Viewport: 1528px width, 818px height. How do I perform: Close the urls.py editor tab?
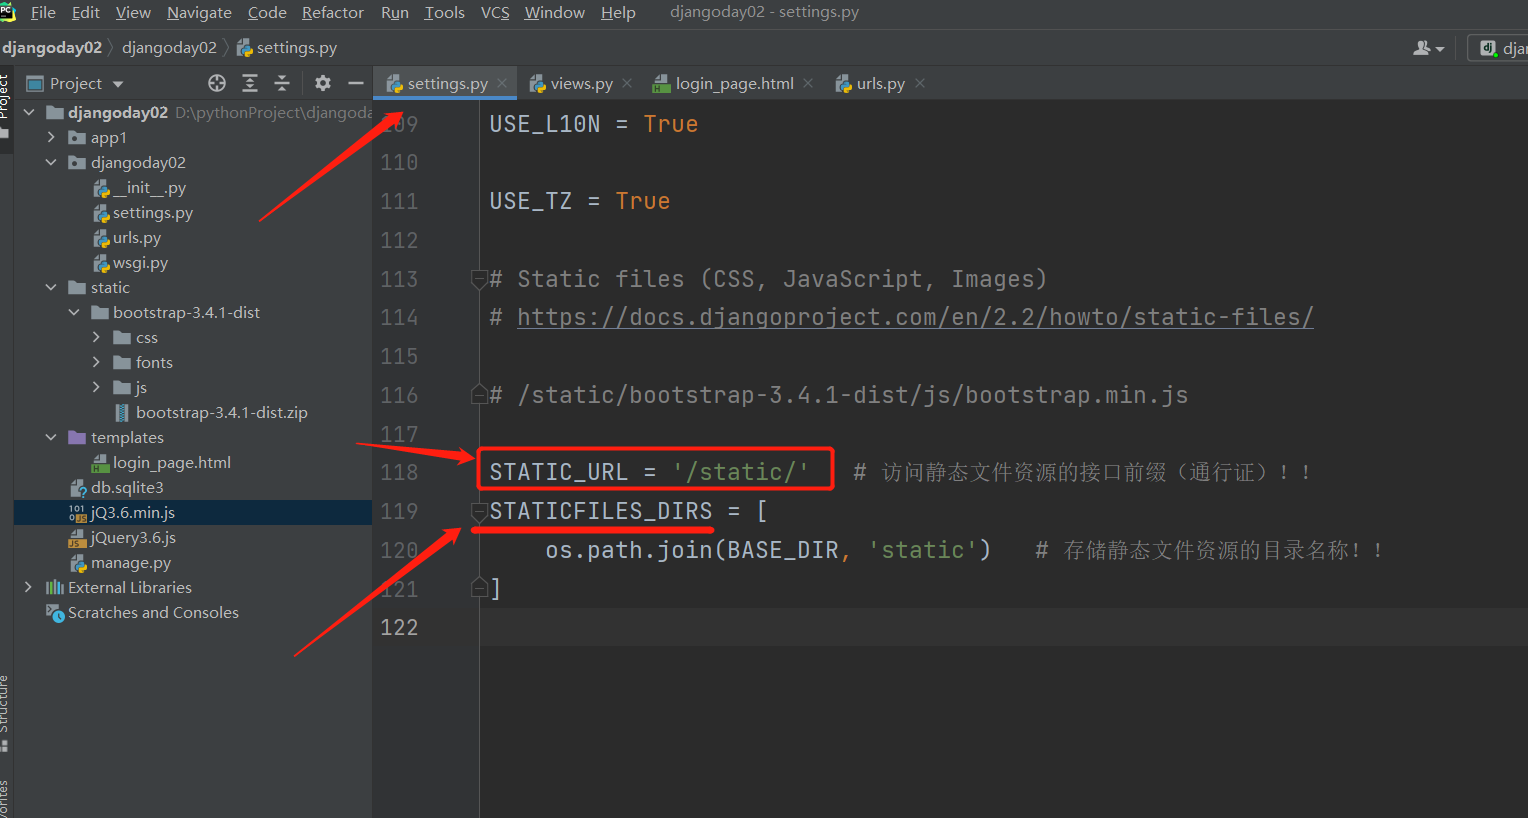(x=920, y=84)
